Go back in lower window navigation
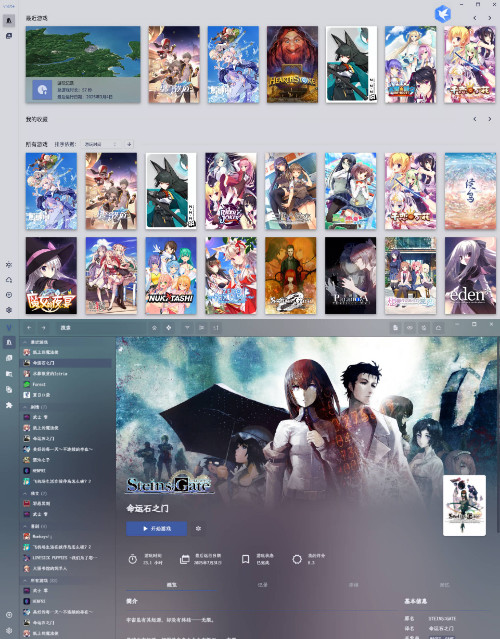Screen dimensions: 500x639 click(x=29, y=328)
